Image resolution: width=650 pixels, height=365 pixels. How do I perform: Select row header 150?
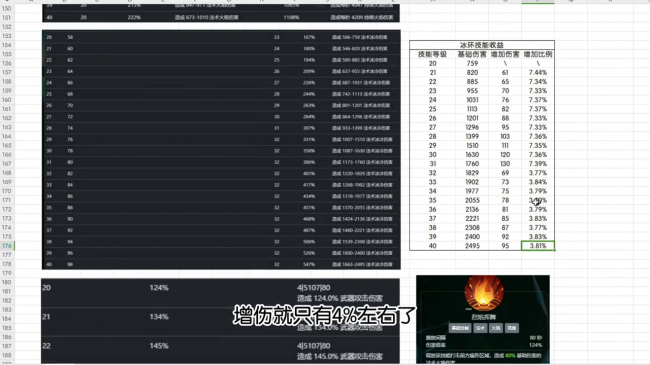[x=7, y=8]
